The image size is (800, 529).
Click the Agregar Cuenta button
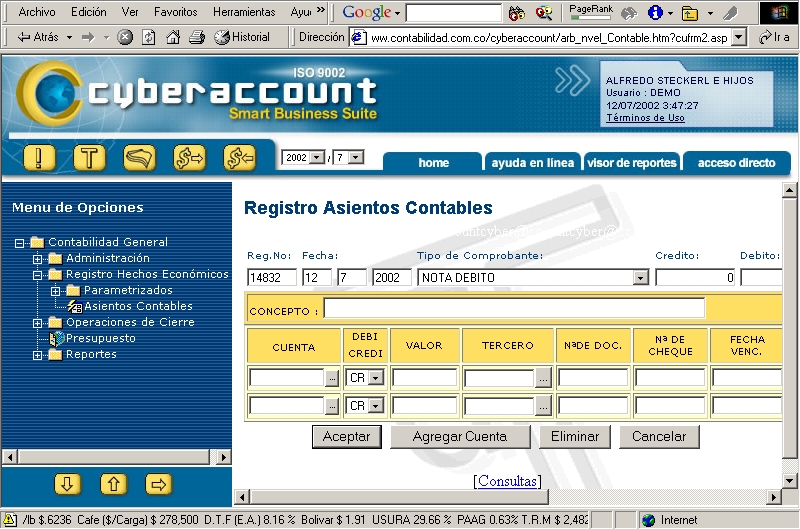[x=460, y=437]
